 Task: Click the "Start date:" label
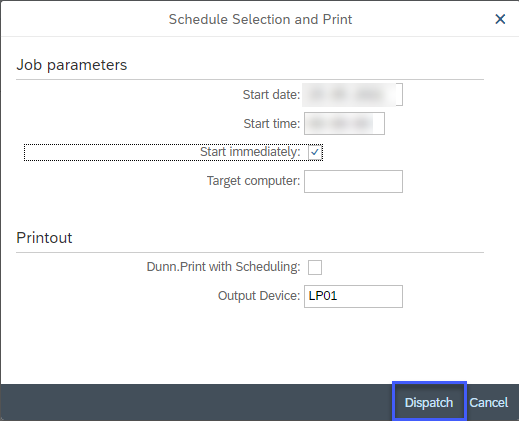click(271, 95)
